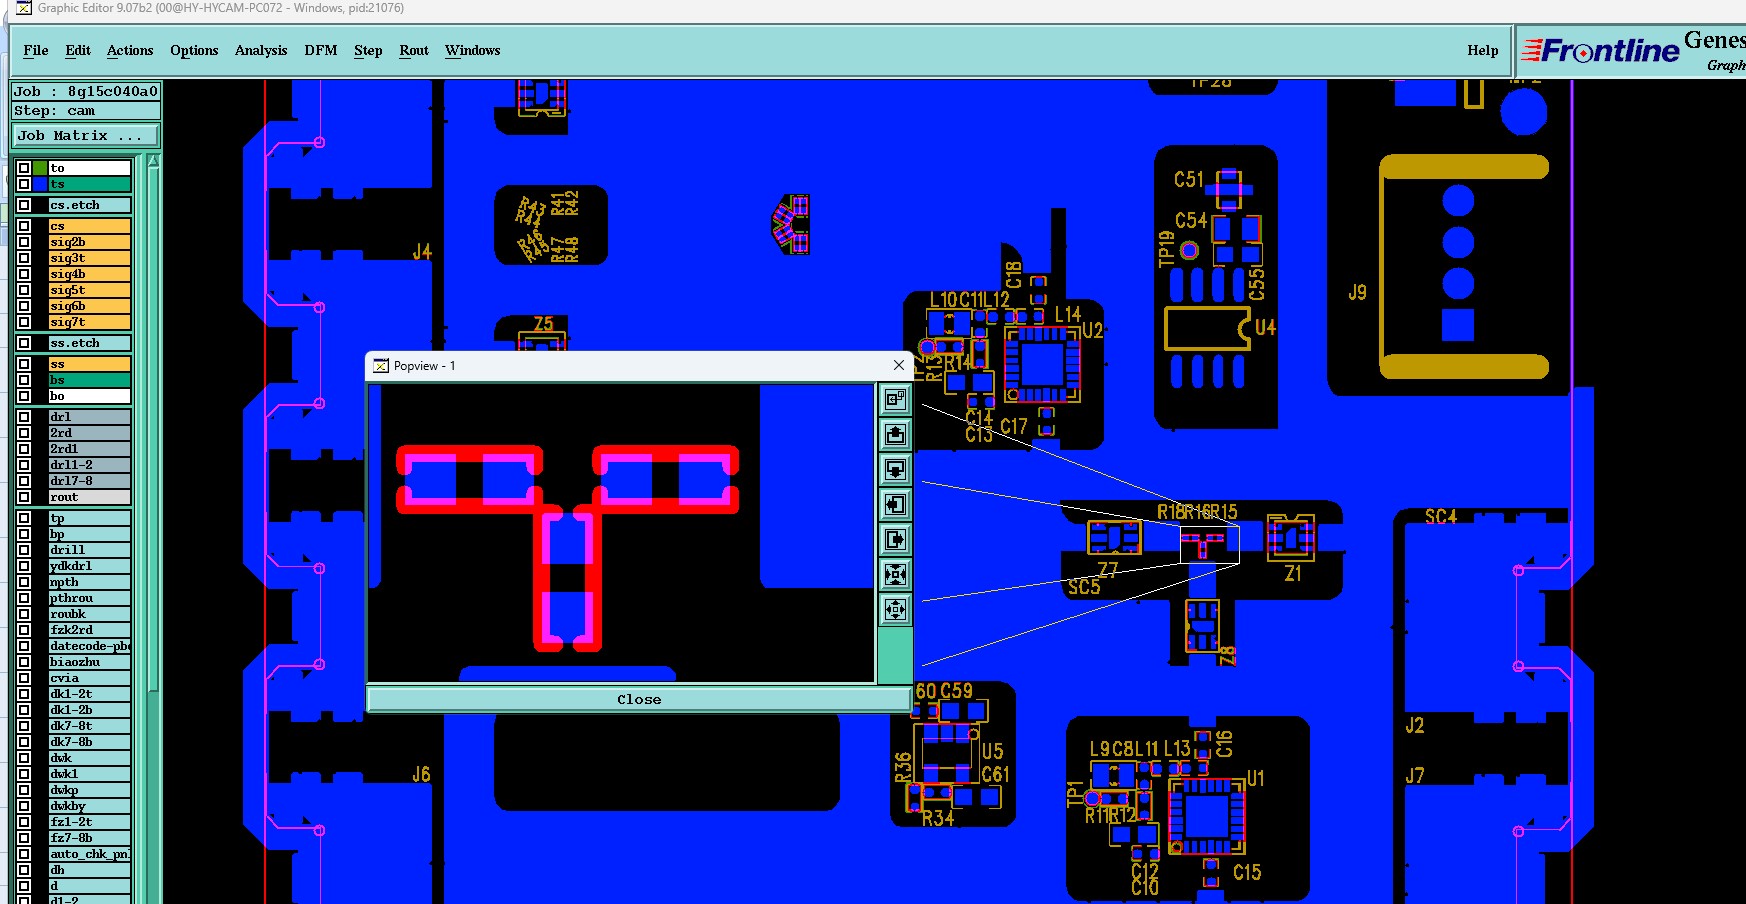The height and width of the screenshot is (904, 1746).
Task: Select the layer named sig2b
Action: pos(90,242)
